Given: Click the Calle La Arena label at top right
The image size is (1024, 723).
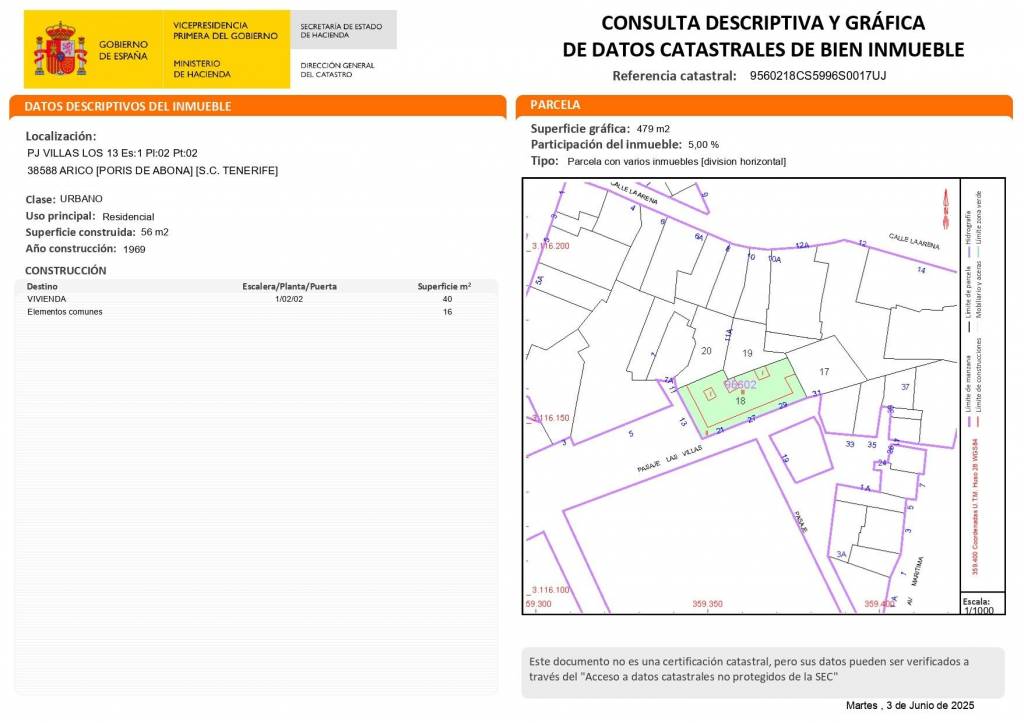Looking at the screenshot, I should coord(914,241).
